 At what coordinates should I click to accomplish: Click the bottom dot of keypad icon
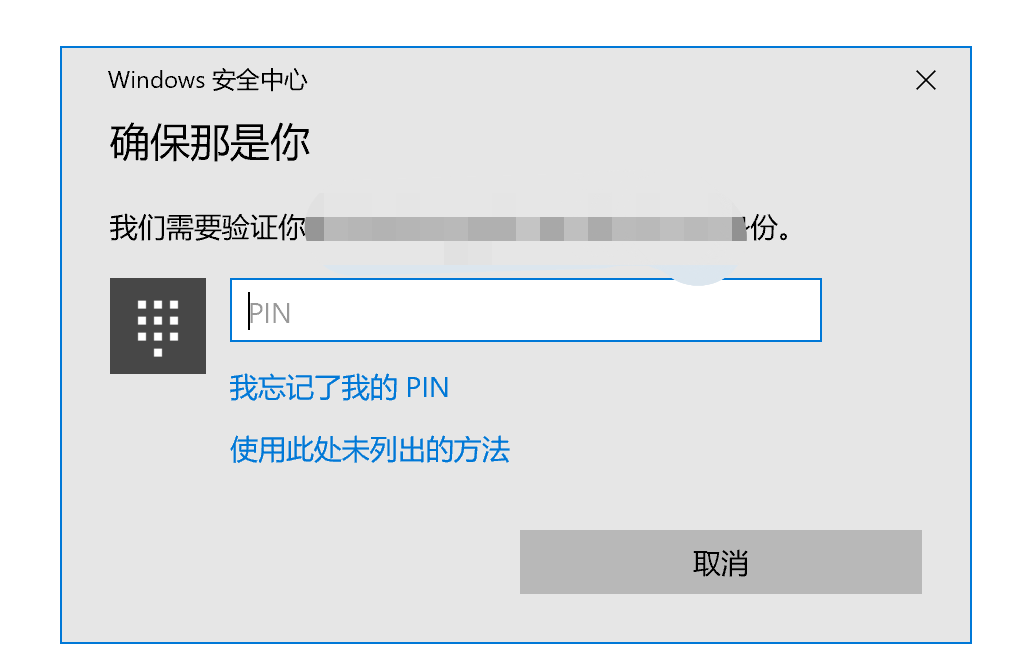pyautogui.click(x=158, y=352)
